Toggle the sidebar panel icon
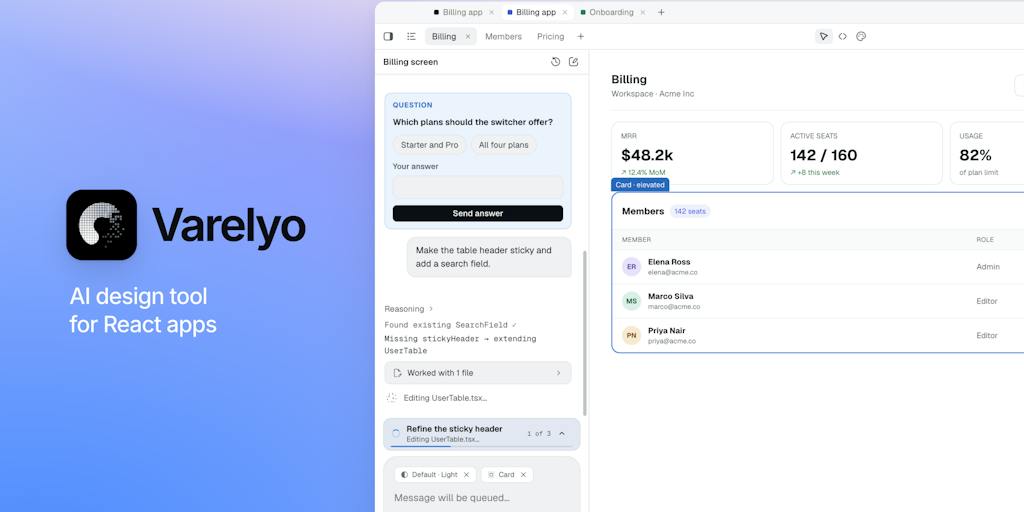 click(388, 37)
